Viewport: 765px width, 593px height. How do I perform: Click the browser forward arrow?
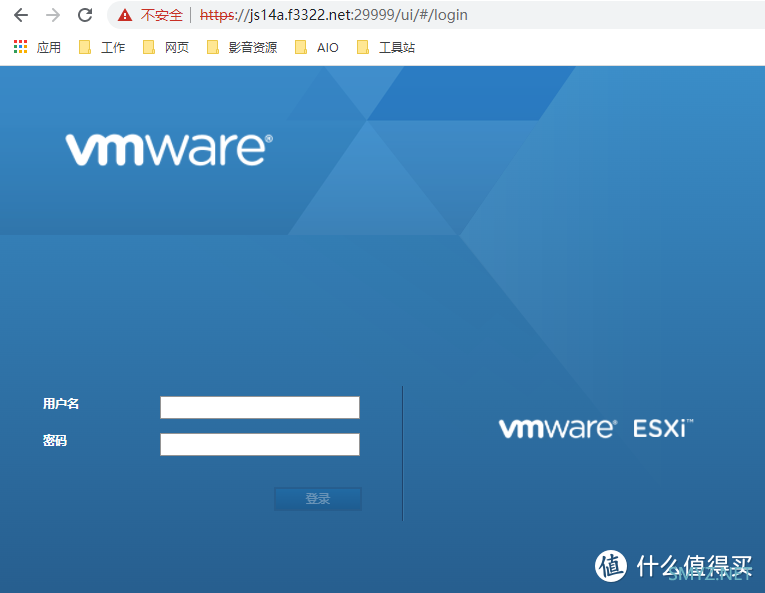point(53,15)
